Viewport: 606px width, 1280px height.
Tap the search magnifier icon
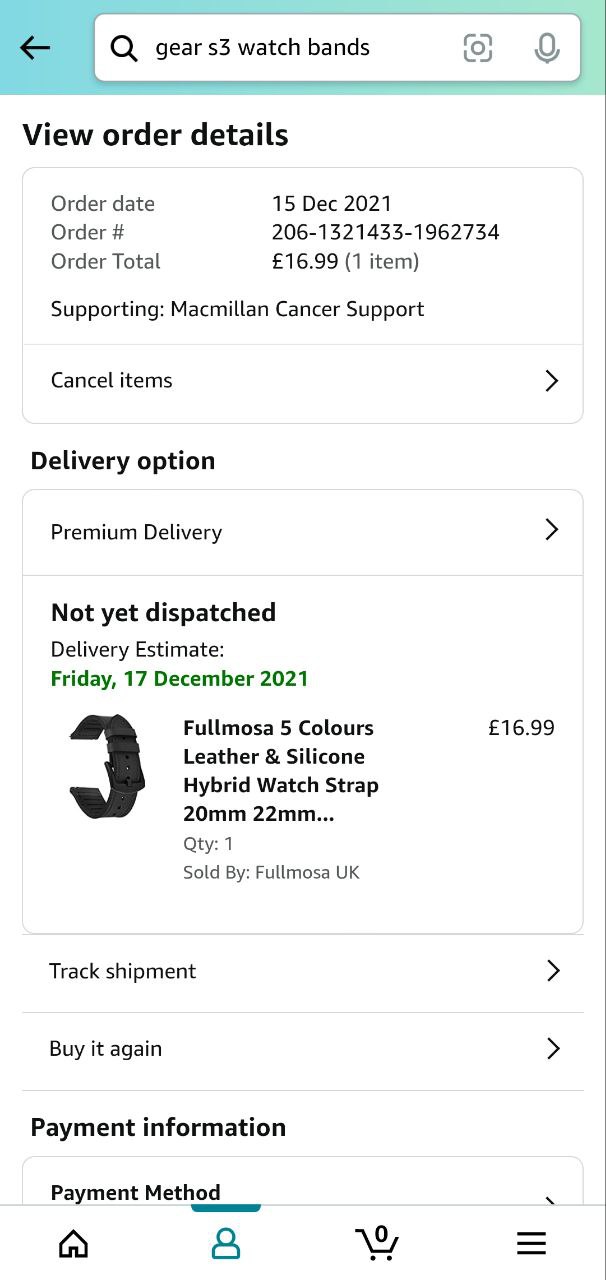pyautogui.click(x=124, y=48)
